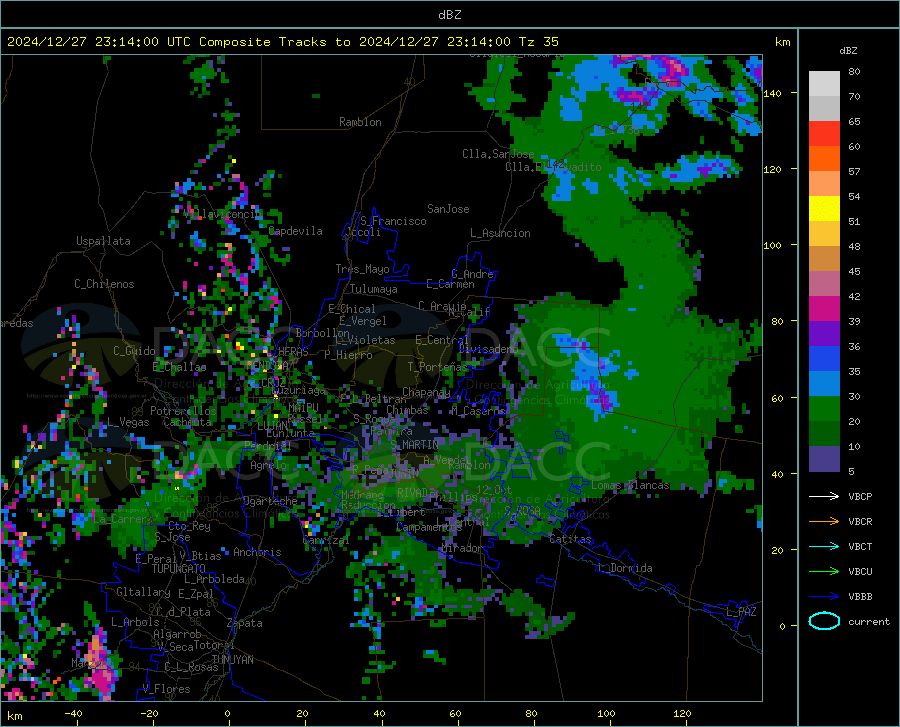Click the 'C_Chilenos' map label
The image size is (900, 727).
click(x=104, y=284)
